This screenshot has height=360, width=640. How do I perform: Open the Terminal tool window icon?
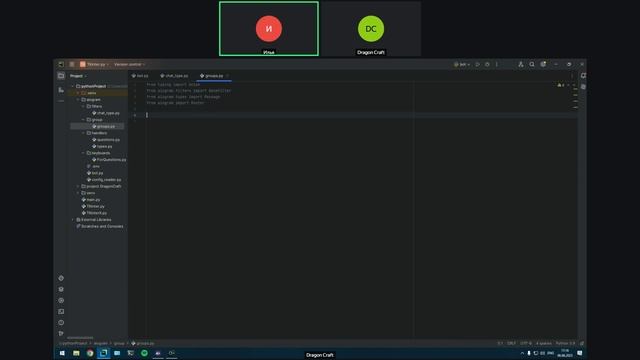pos(61,311)
